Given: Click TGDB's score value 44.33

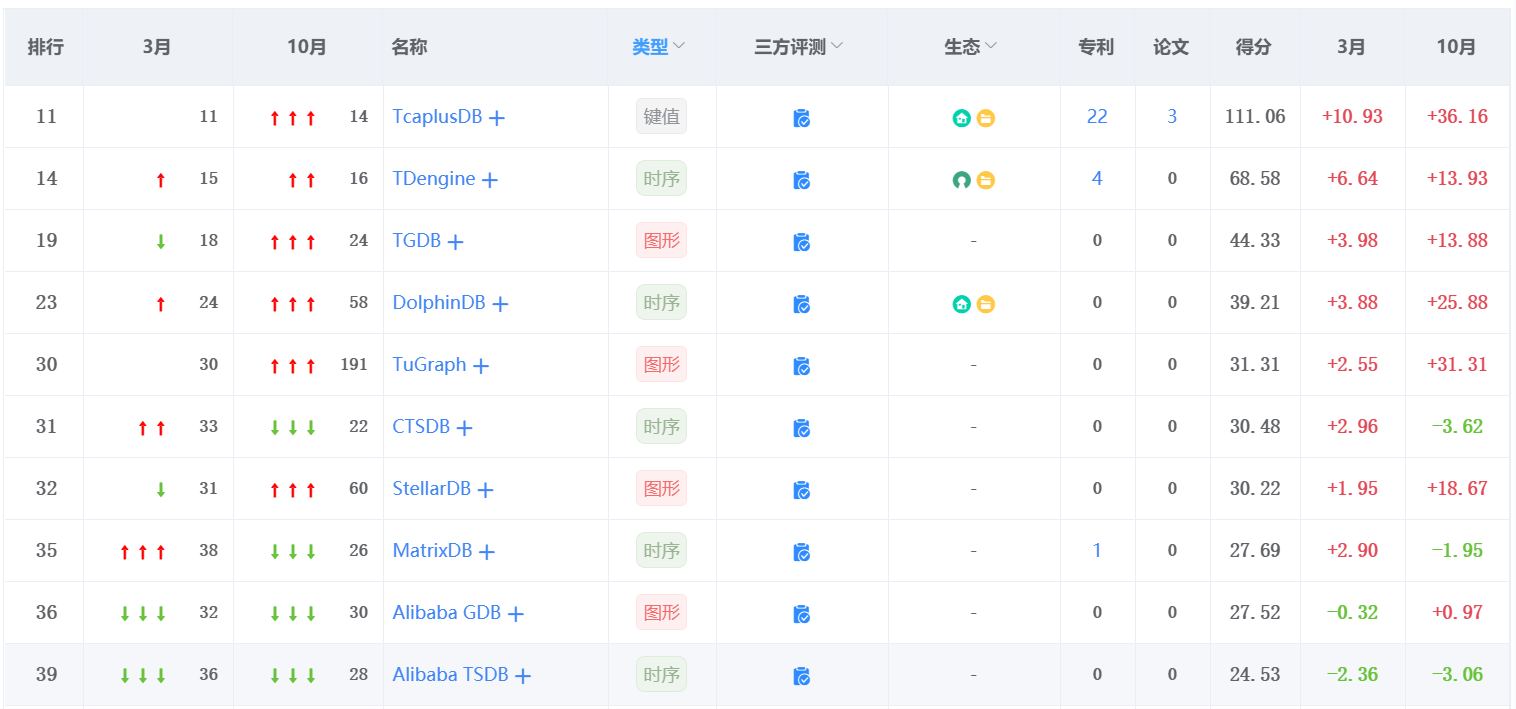Looking at the screenshot, I should [1254, 240].
